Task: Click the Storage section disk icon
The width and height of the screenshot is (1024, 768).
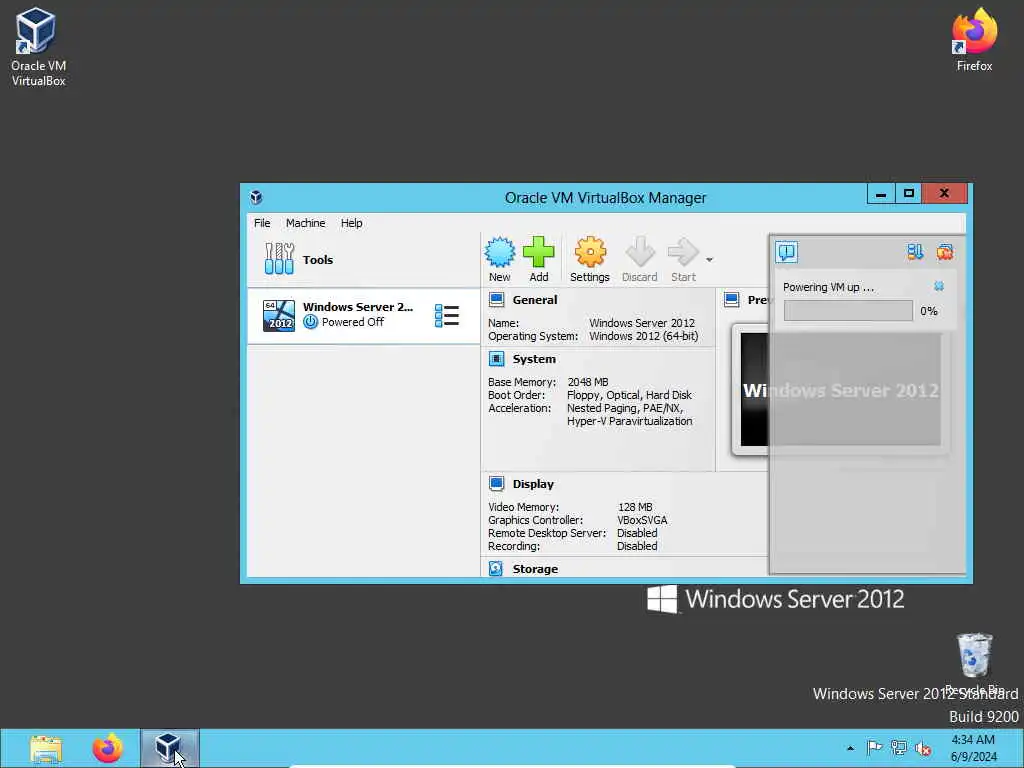Action: pyautogui.click(x=496, y=568)
